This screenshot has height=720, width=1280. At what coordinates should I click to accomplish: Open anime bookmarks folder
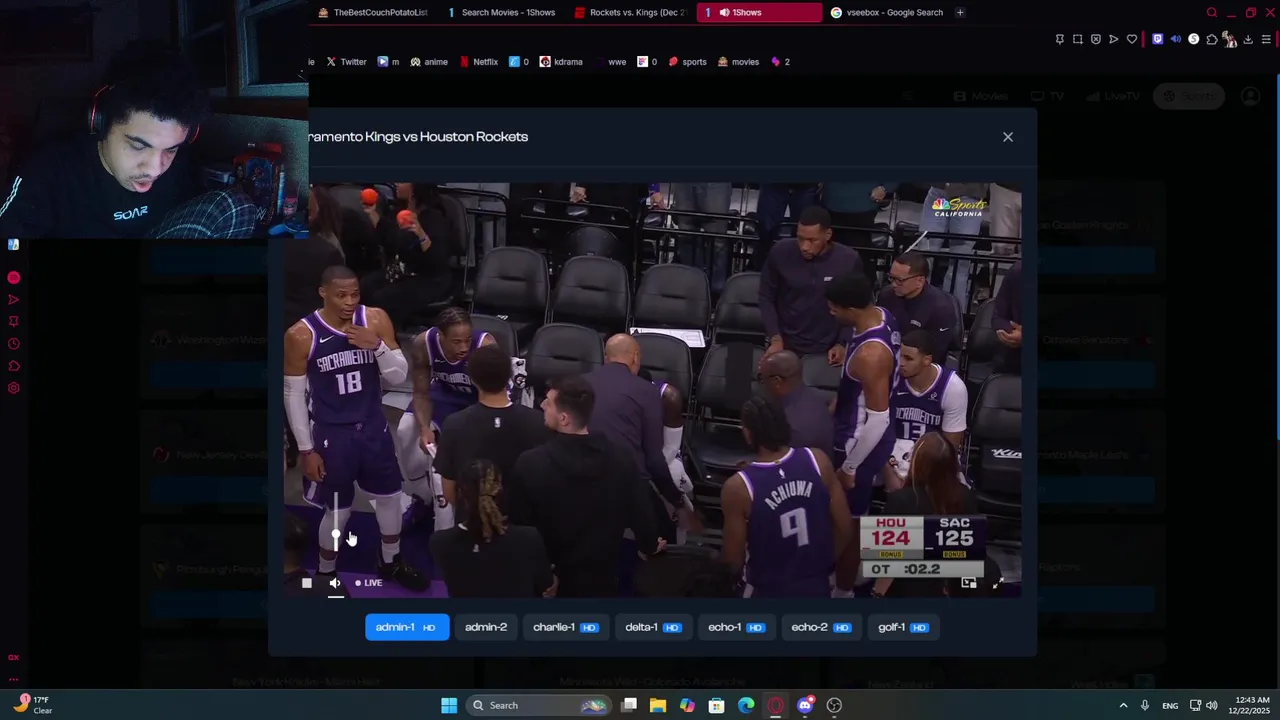point(429,62)
